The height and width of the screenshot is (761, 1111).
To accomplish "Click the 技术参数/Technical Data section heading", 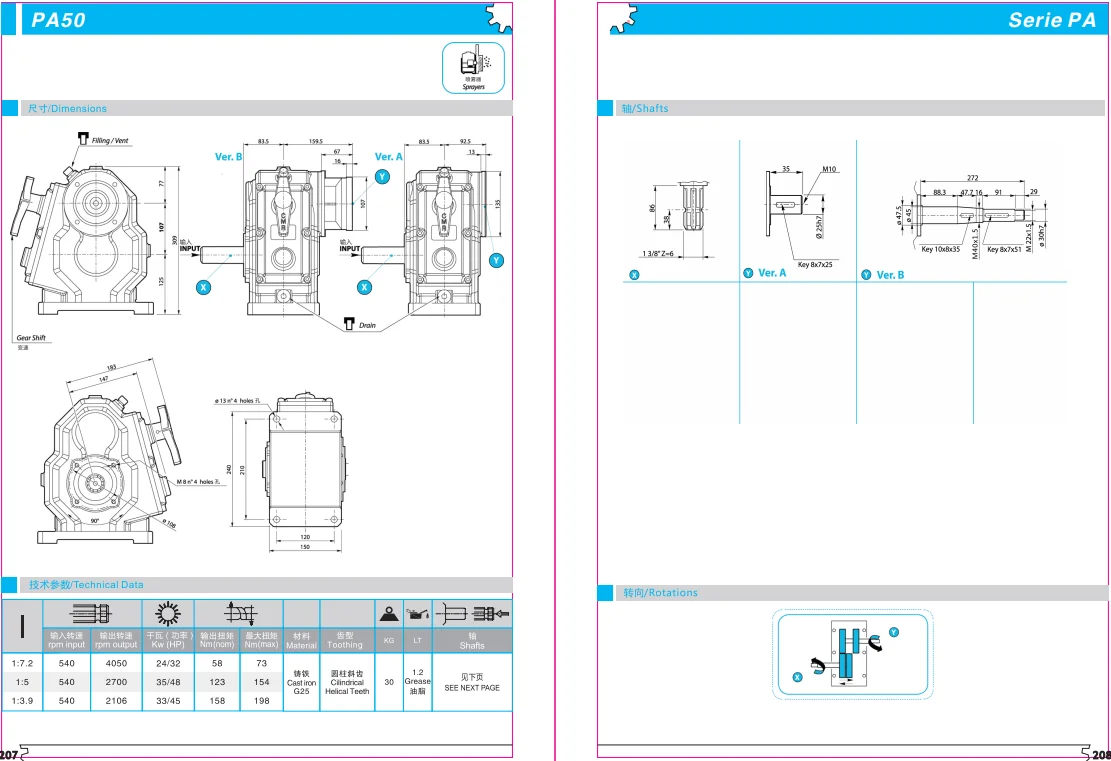I will pyautogui.click(x=86, y=585).
